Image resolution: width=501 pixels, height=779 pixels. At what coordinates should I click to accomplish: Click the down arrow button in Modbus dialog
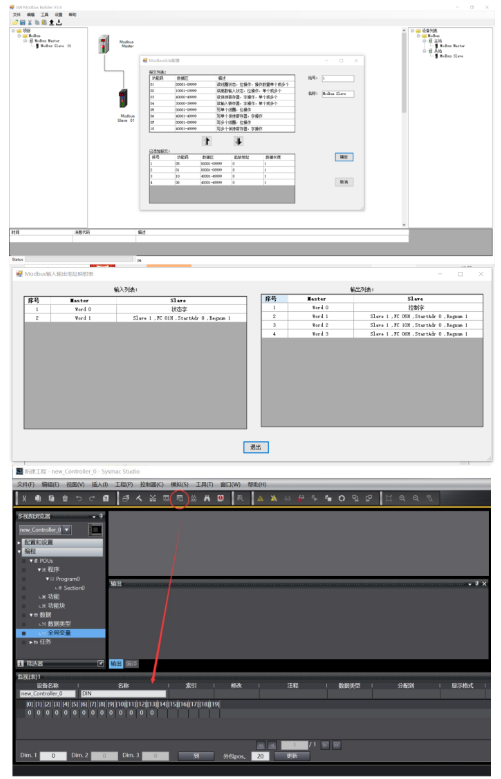(x=239, y=141)
